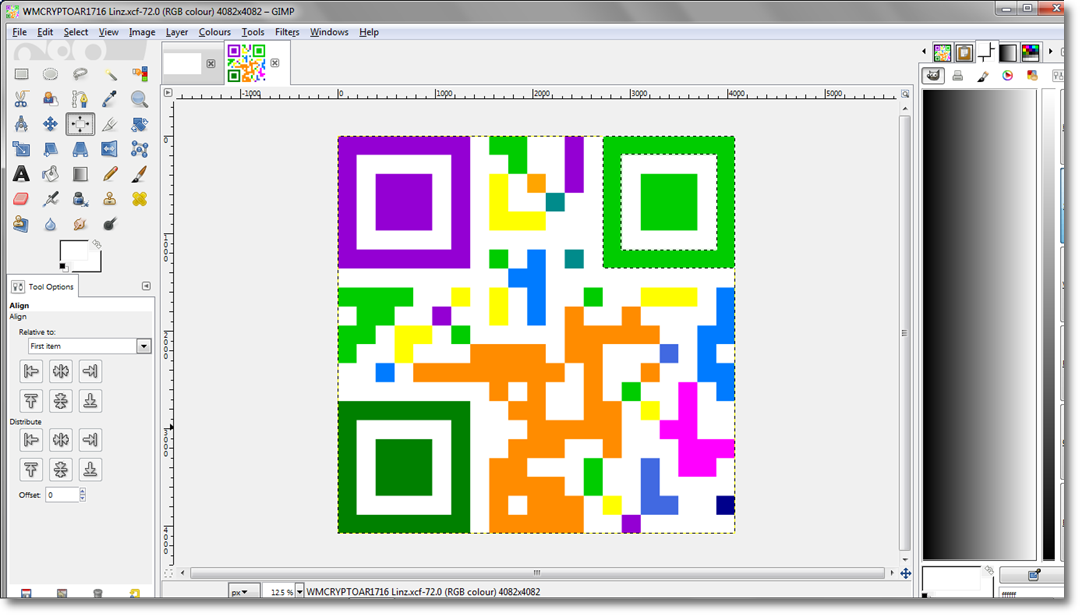This screenshot has width=1080, height=615.
Task: Click the highlighted Align tool
Action: click(x=80, y=124)
